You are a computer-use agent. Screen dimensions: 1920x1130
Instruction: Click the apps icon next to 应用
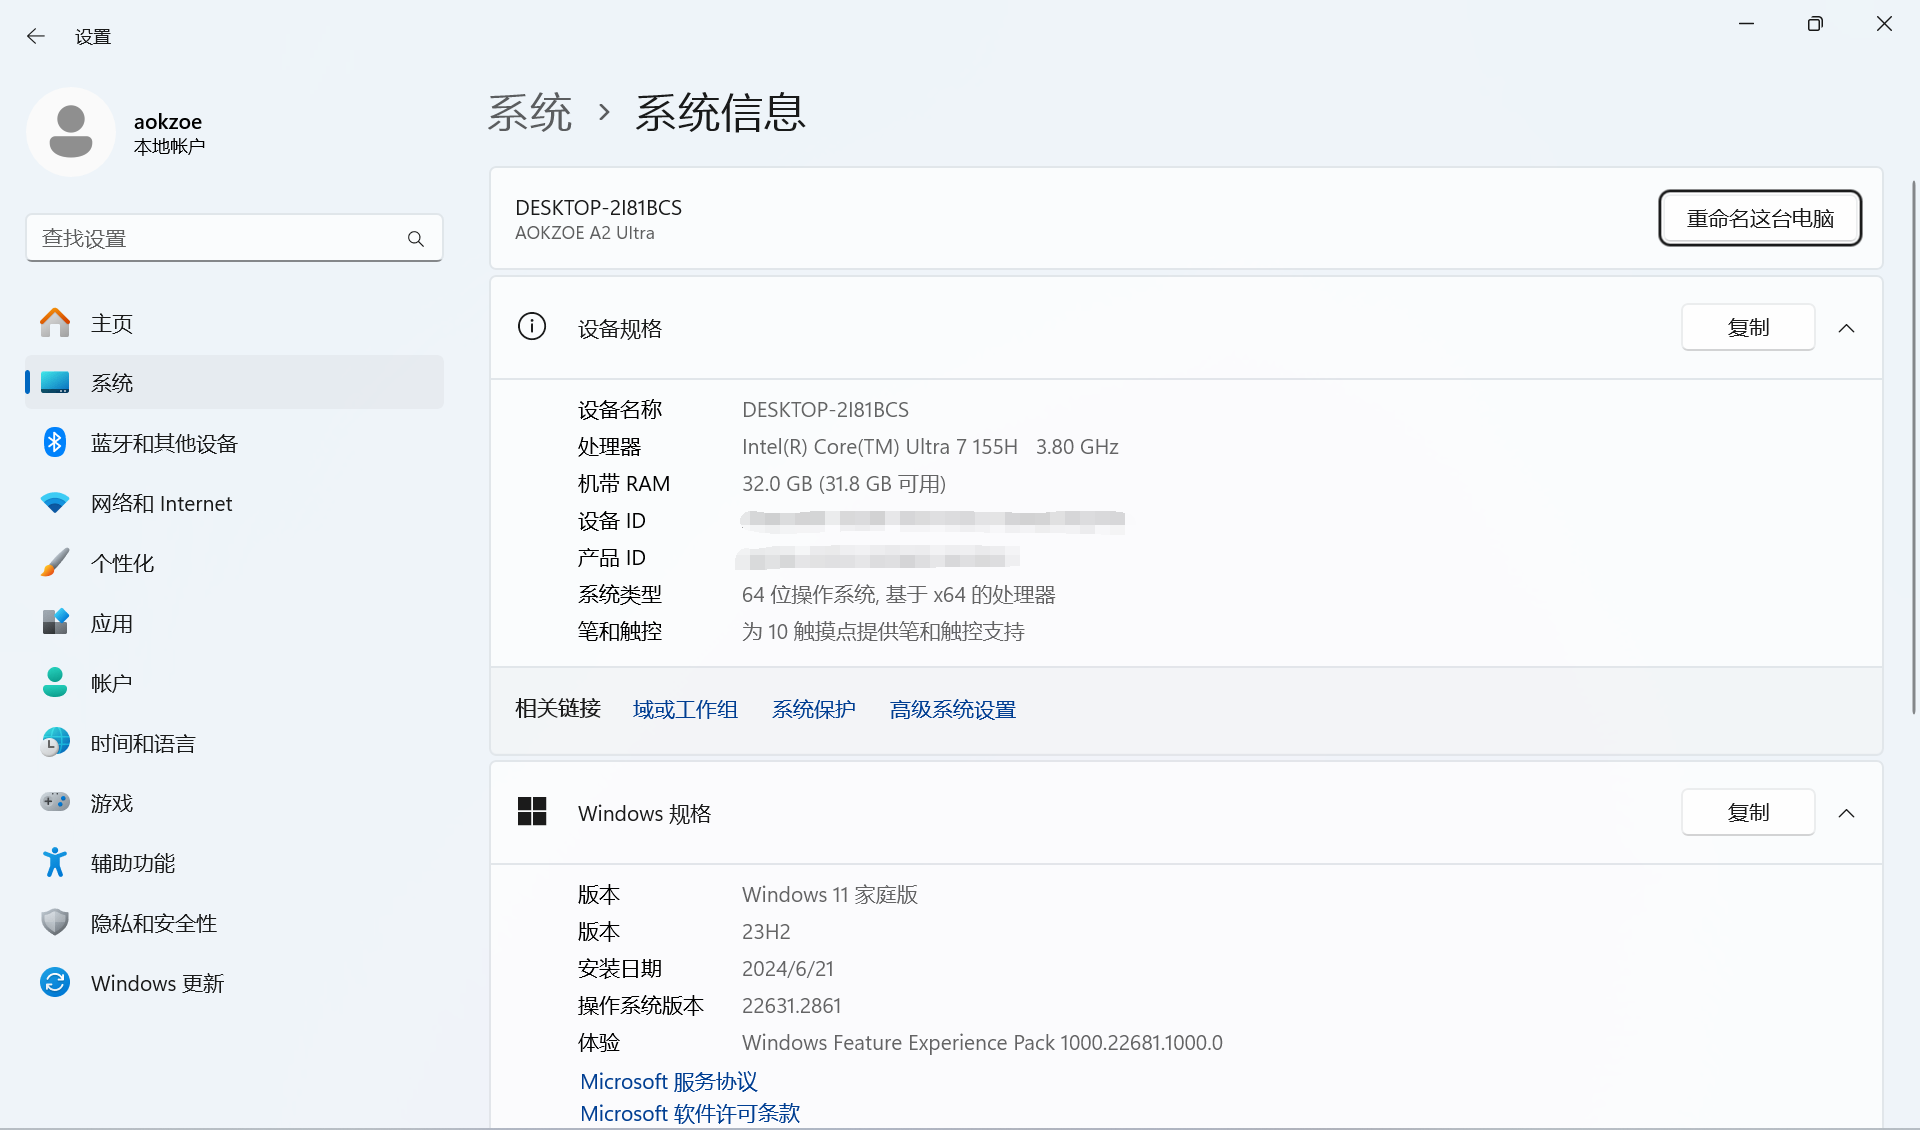pos(55,622)
